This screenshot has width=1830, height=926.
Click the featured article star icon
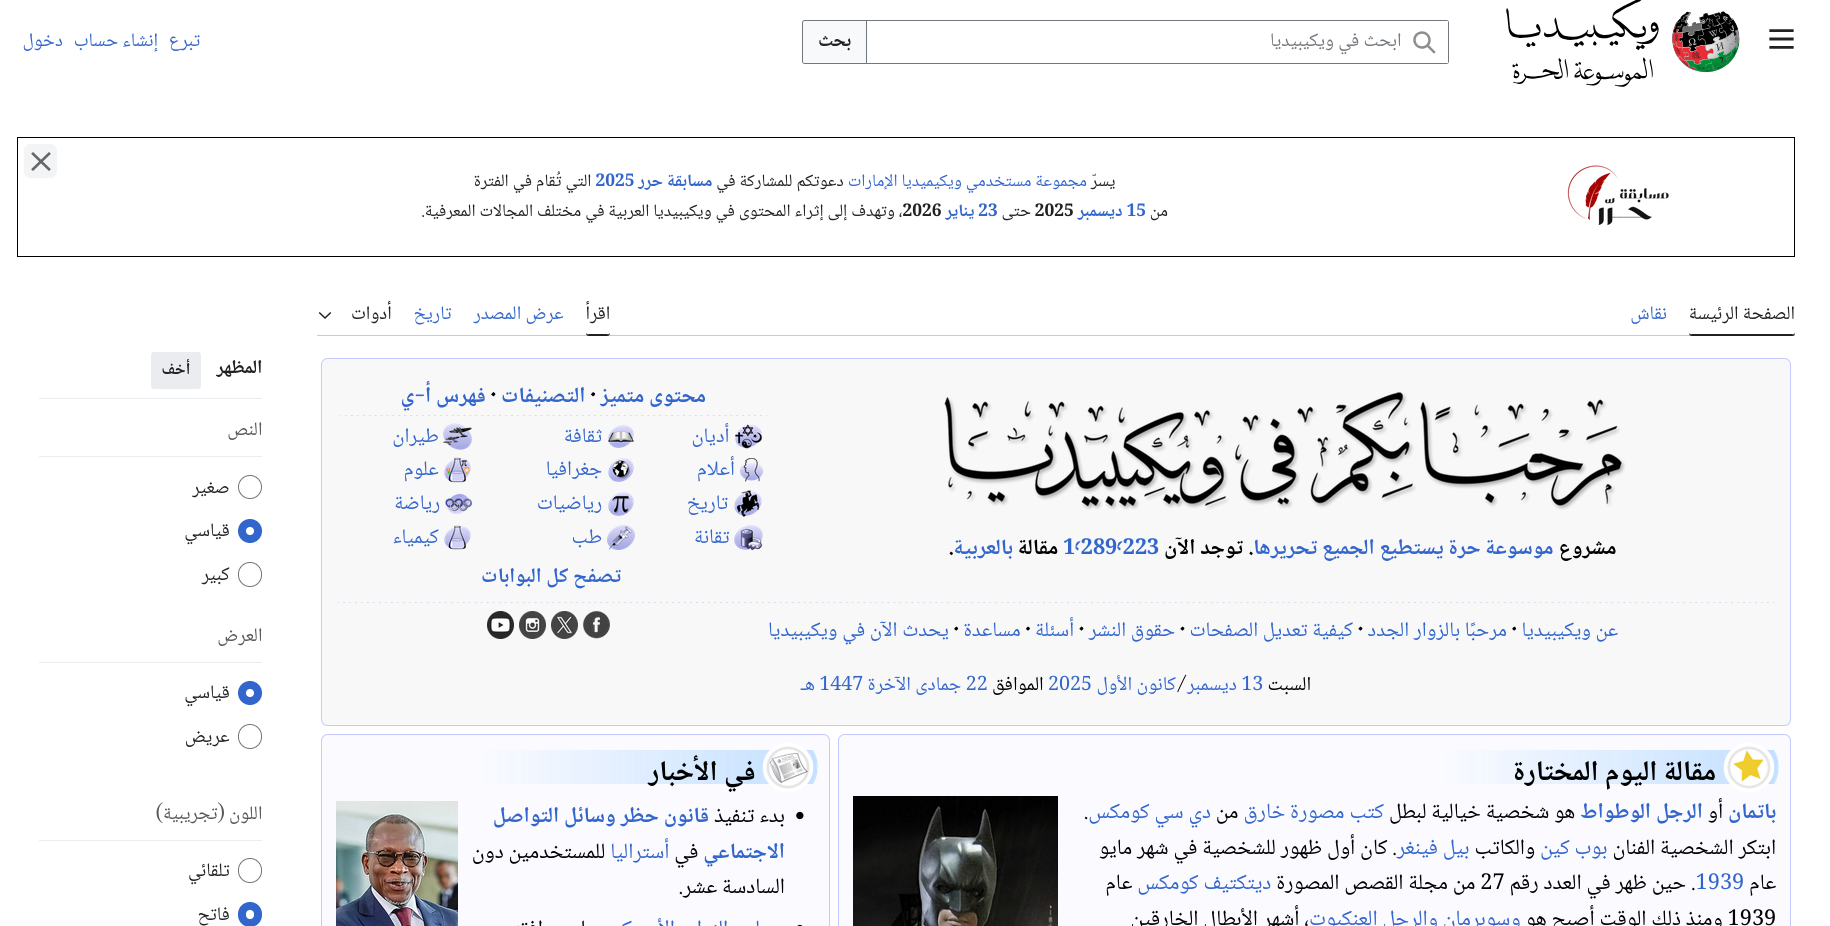pos(1749,767)
